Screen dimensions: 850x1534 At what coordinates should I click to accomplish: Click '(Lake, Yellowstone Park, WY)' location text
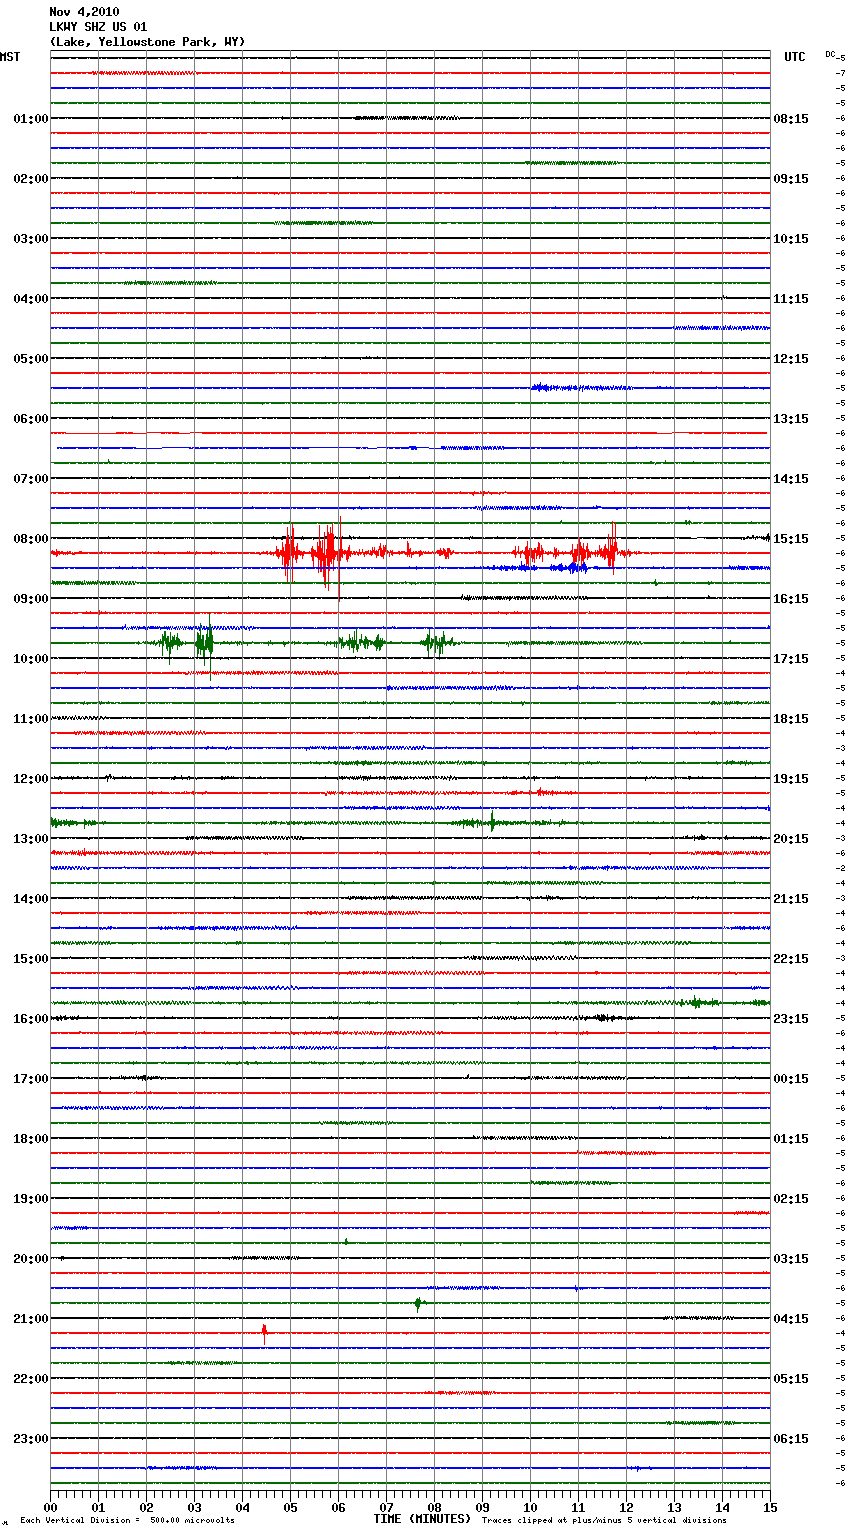147,42
